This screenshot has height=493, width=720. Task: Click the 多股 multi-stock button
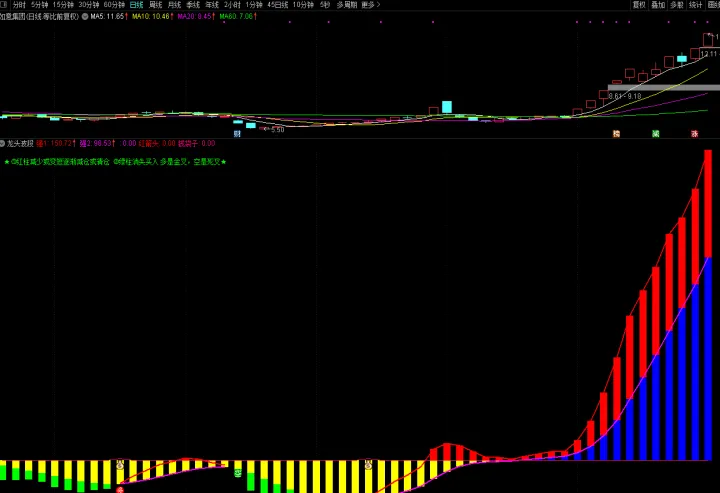tap(677, 5)
